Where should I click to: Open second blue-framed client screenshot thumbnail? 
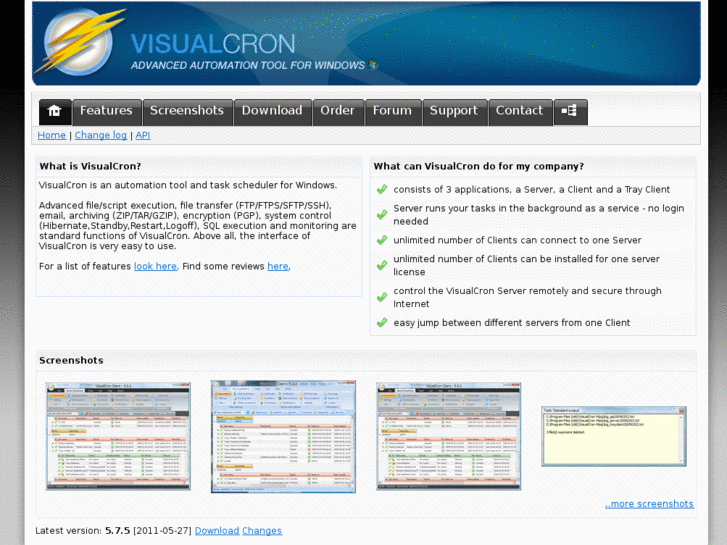[x=283, y=436]
